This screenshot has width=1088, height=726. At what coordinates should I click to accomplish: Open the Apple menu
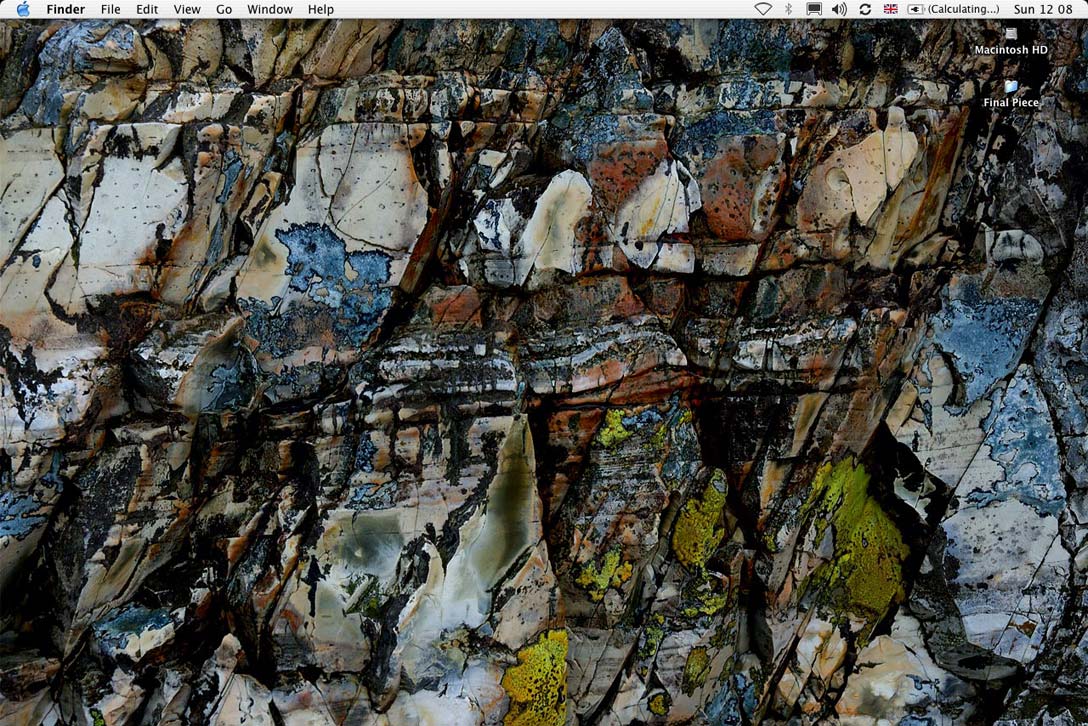[x=23, y=9]
